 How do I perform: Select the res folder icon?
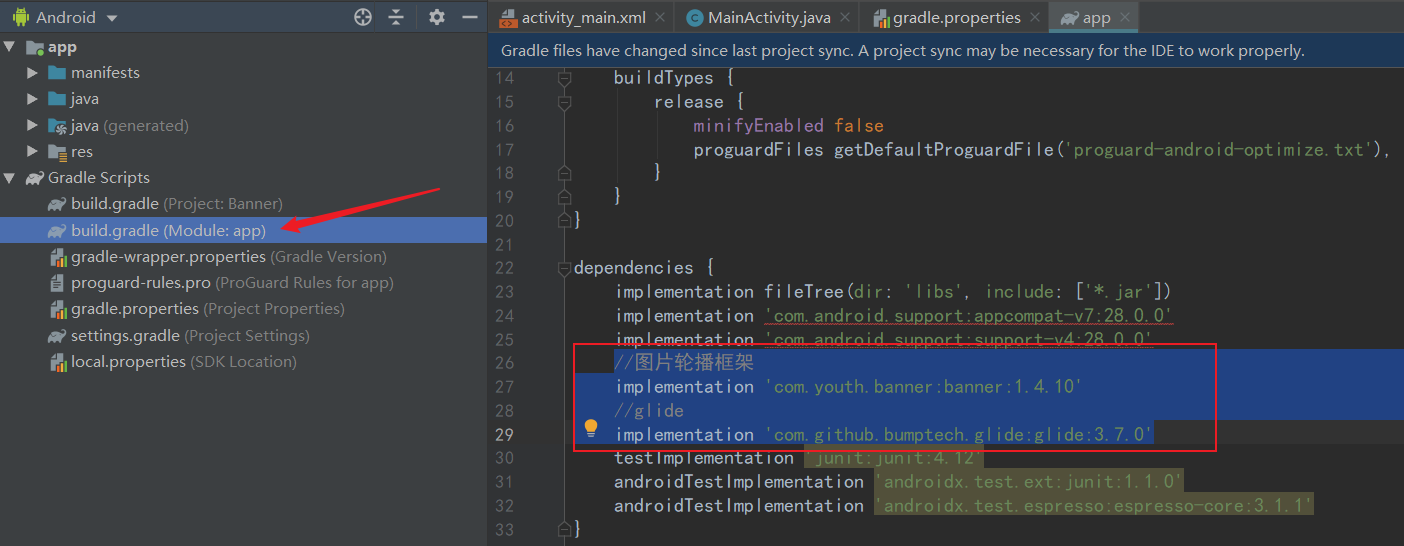57,151
